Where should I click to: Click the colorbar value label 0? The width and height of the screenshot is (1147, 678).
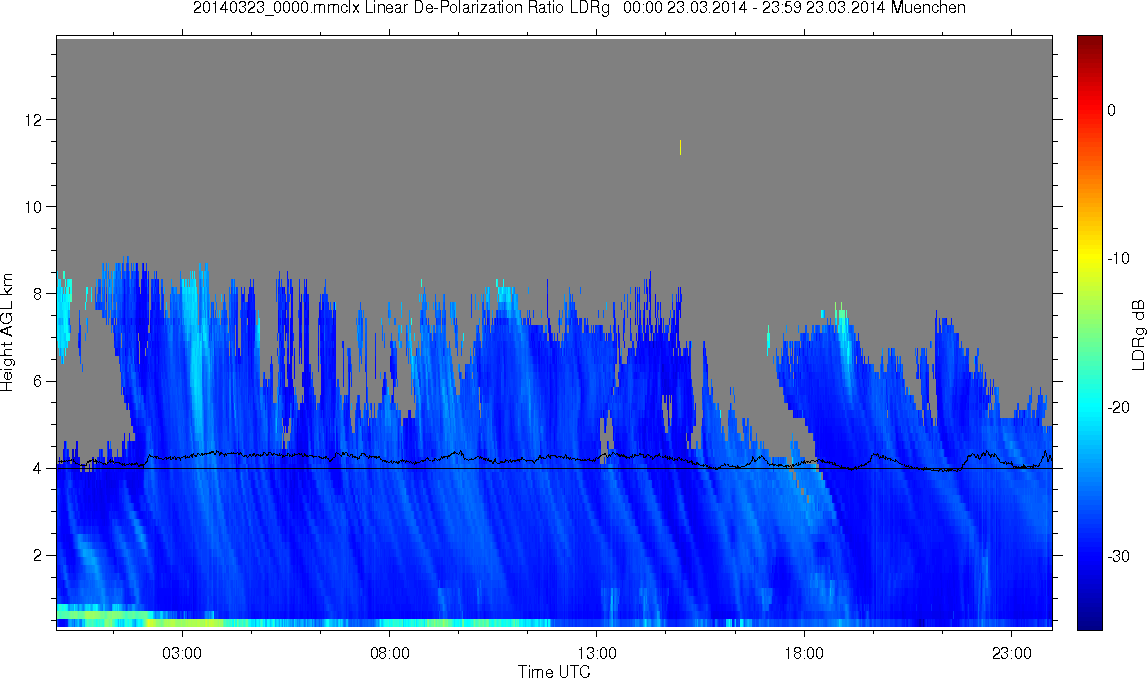1112,110
